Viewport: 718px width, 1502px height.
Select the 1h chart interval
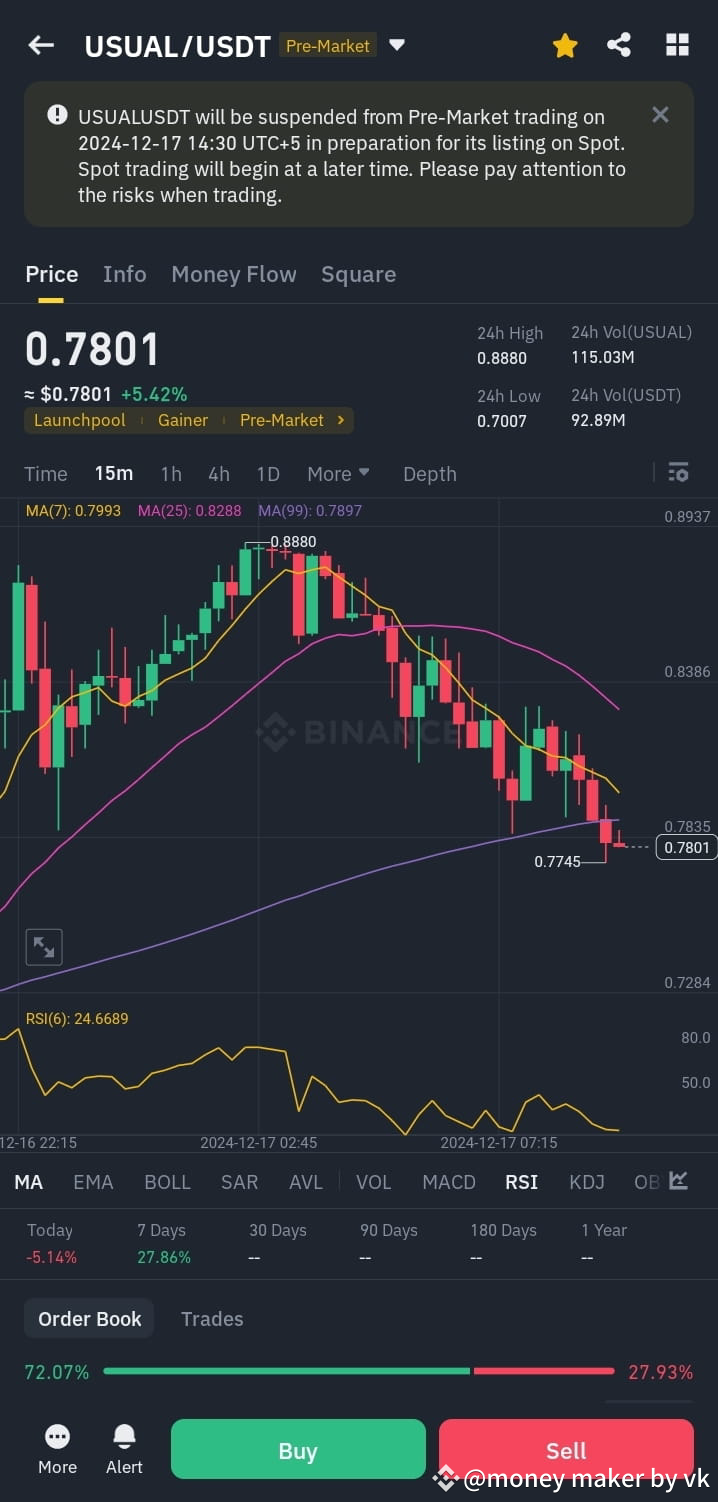[171, 474]
